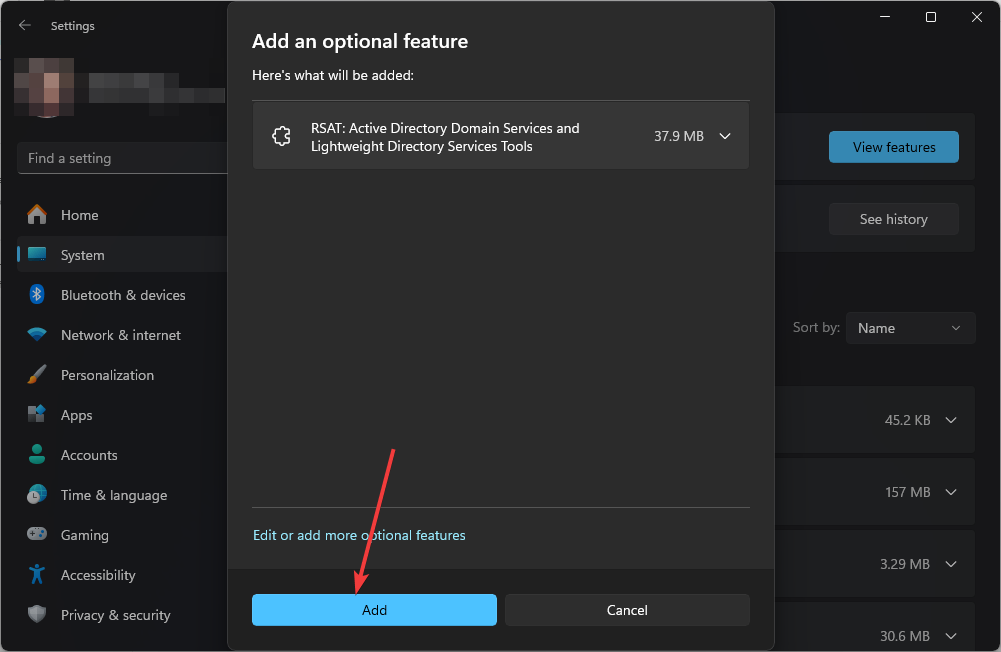Click the Bluetooth & devices icon
The image size is (1001, 652).
click(37, 295)
